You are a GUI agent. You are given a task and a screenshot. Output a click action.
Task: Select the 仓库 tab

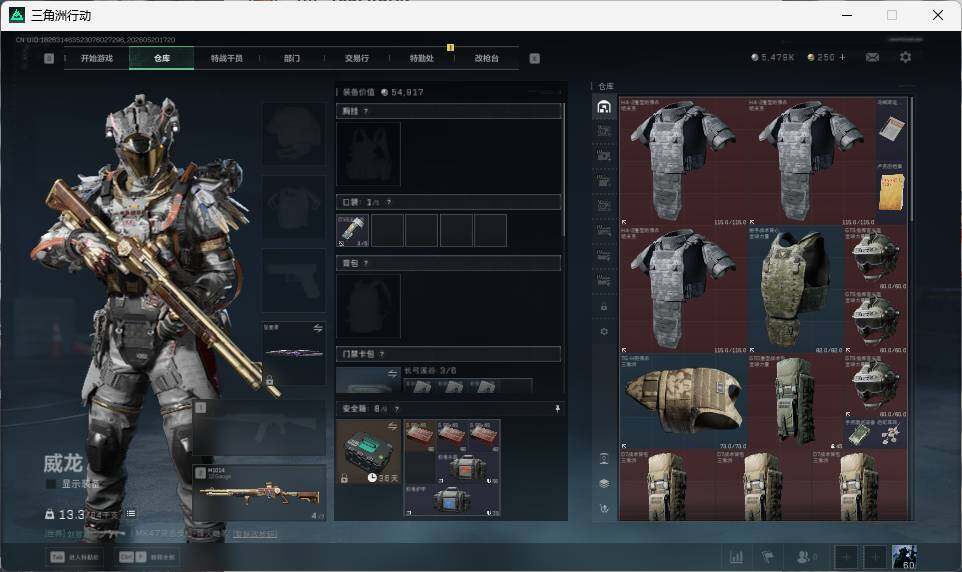162,58
